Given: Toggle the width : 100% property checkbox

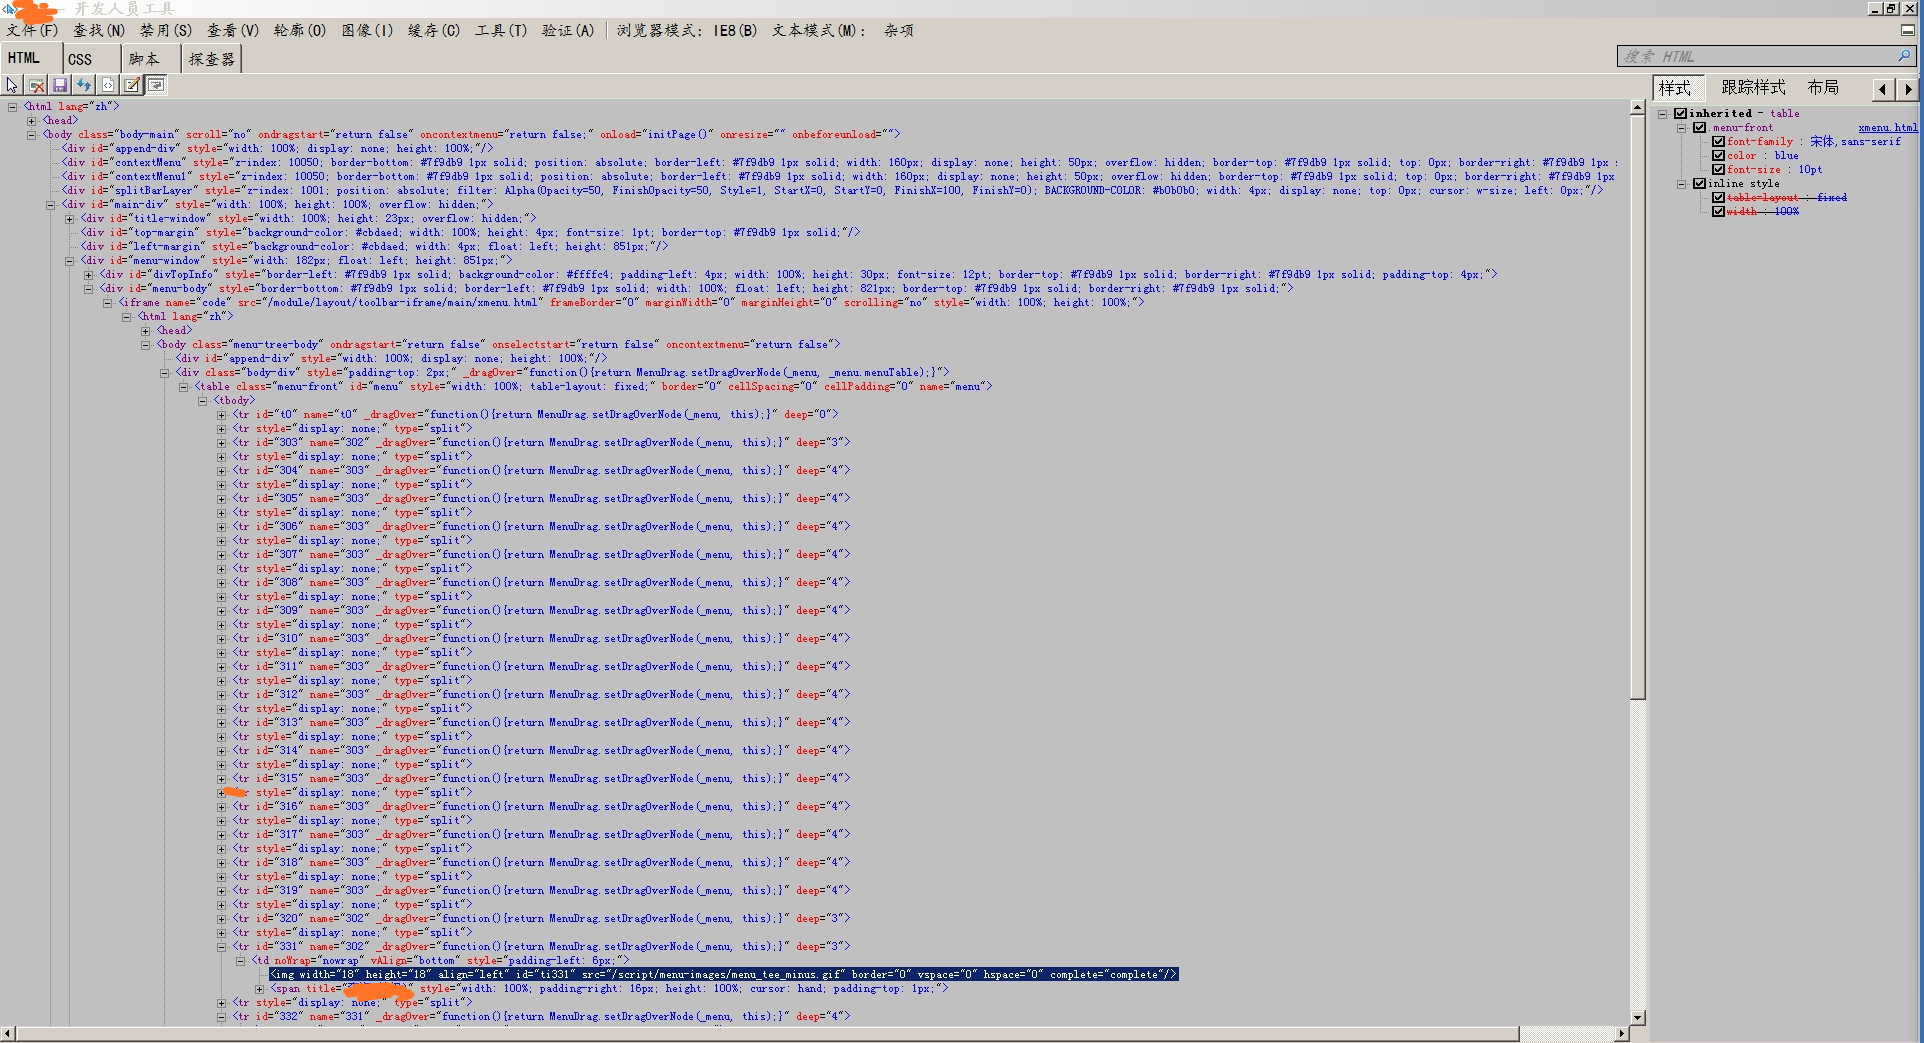Looking at the screenshot, I should 1718,212.
